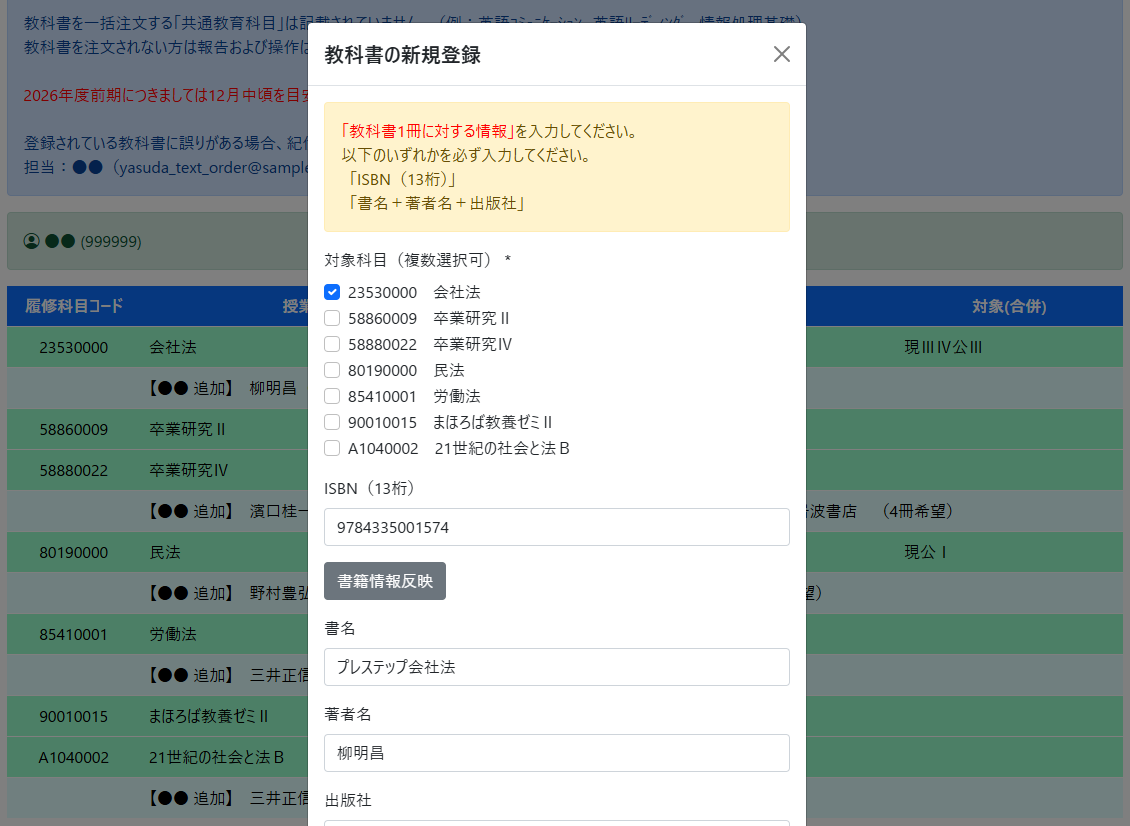
Task: Click the user profile icon beside 999999
Action: pos(31,241)
